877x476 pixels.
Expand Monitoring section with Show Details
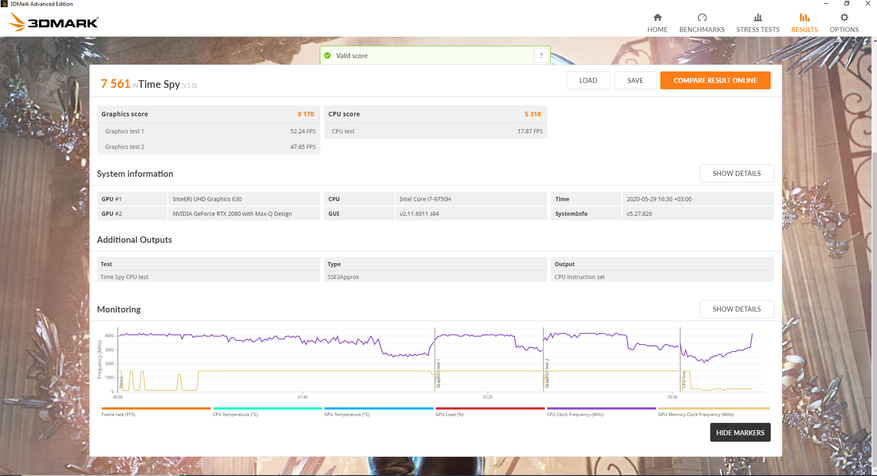coord(736,309)
